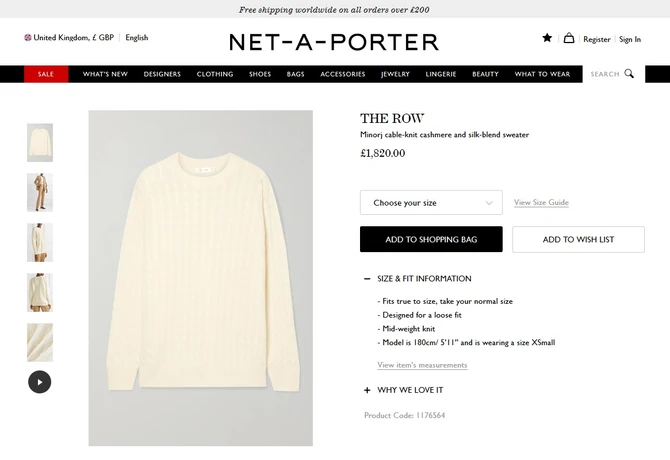Click the United Kingdom flag icon
The width and height of the screenshot is (670, 460).
[x=28, y=38]
